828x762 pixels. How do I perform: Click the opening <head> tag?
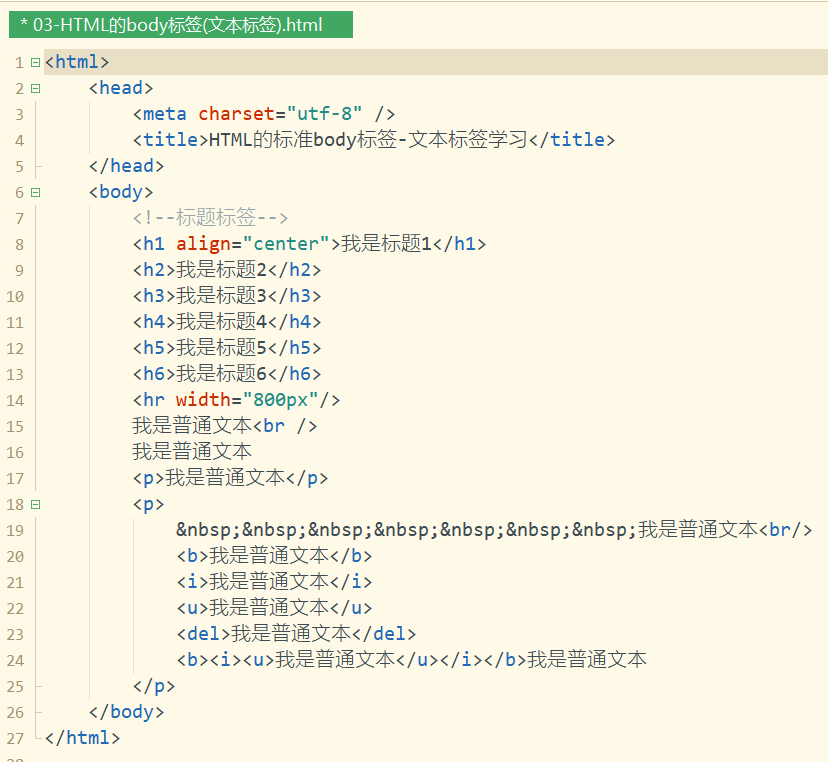pyautogui.click(x=121, y=88)
